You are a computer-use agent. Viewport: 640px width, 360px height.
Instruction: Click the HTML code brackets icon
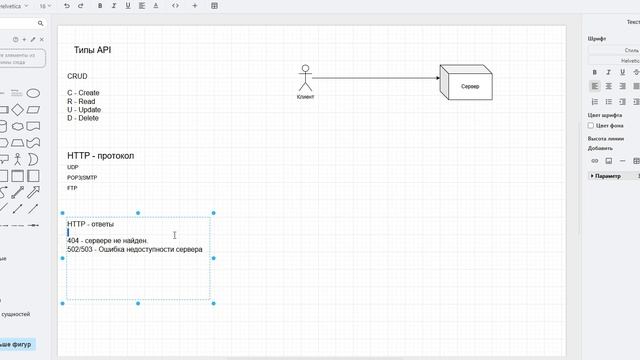[175, 6]
